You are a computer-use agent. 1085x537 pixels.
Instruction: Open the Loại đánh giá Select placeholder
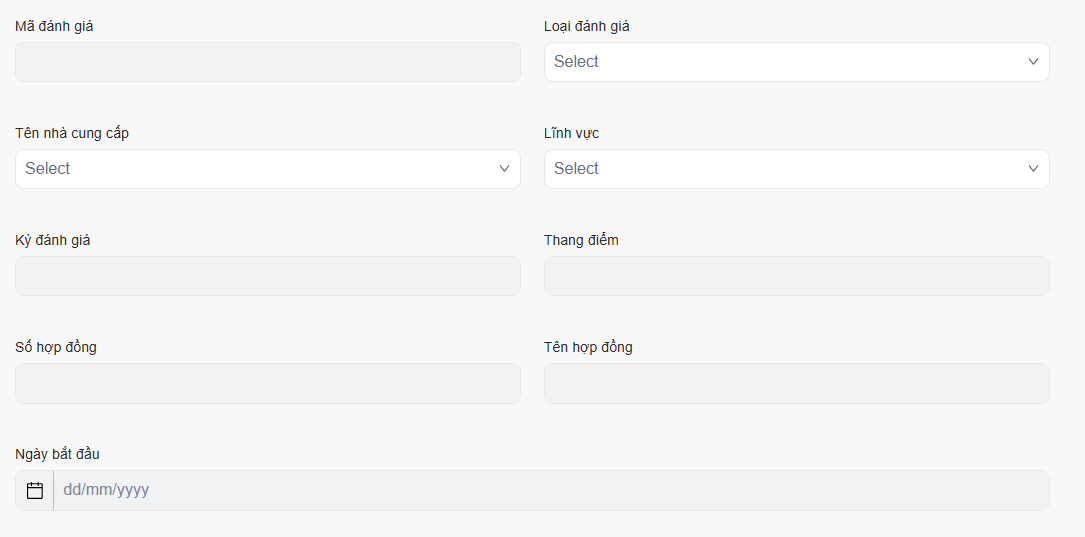(577, 62)
